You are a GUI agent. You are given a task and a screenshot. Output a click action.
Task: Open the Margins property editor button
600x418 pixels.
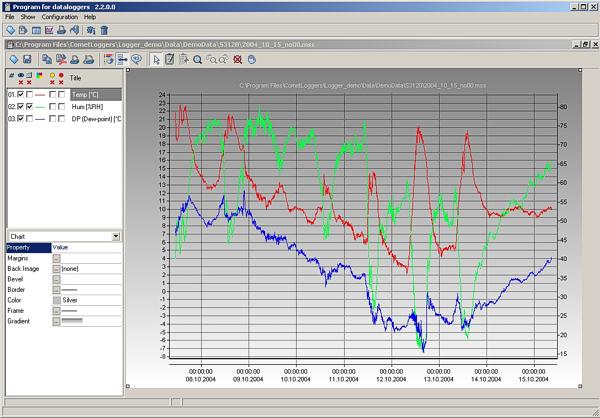click(x=57, y=258)
